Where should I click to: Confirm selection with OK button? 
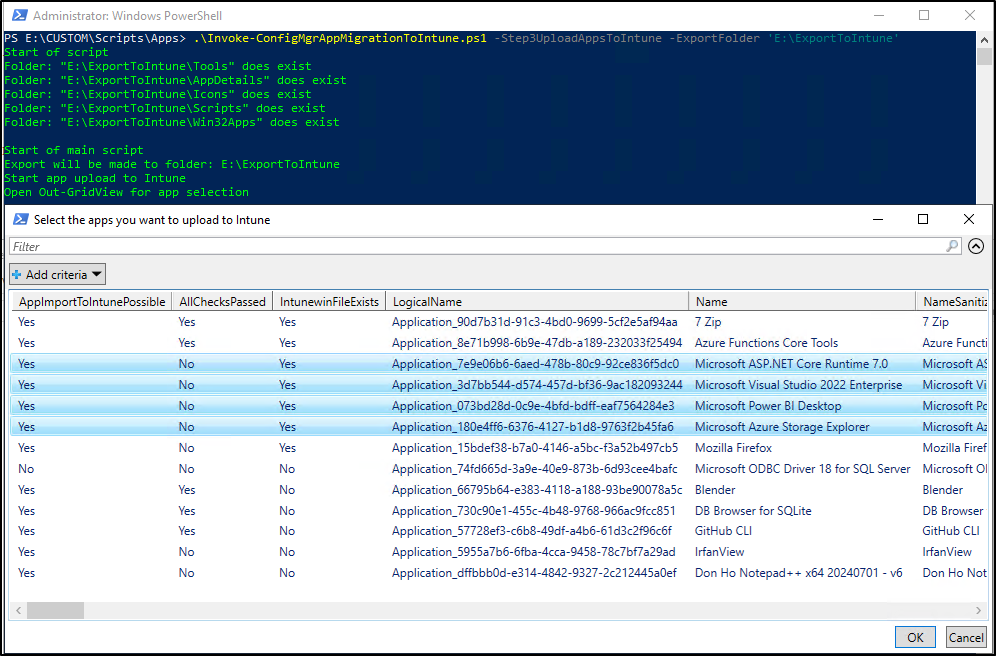click(915, 637)
